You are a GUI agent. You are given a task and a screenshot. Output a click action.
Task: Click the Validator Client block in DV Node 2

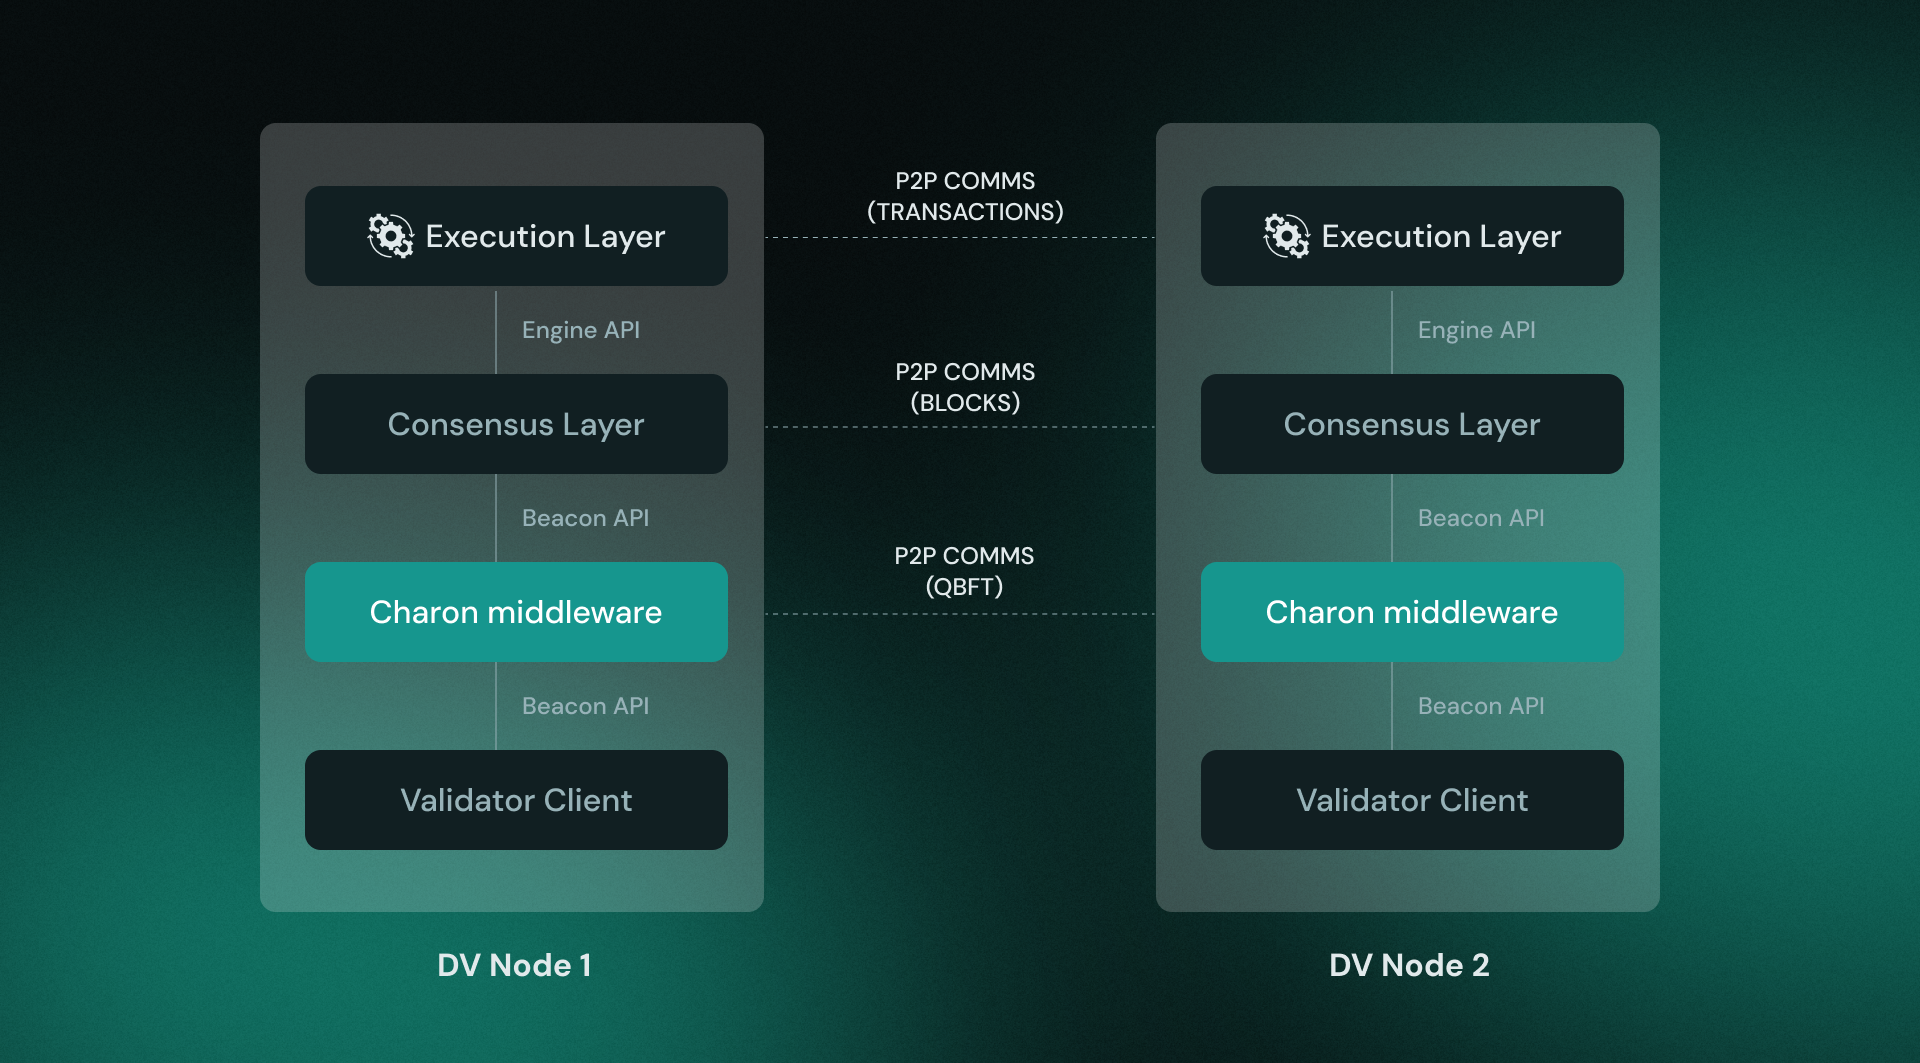(1412, 800)
